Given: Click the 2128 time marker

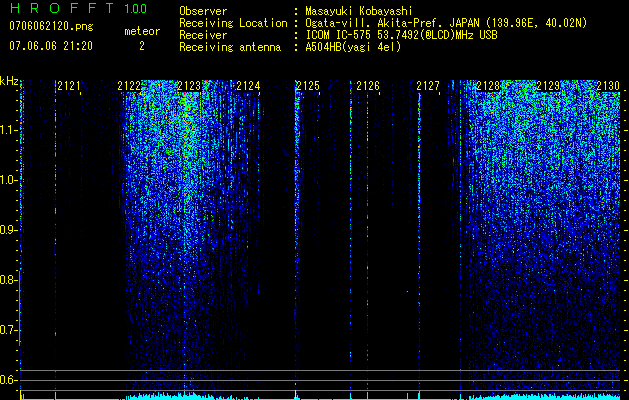Looking at the screenshot, I should point(488,86).
